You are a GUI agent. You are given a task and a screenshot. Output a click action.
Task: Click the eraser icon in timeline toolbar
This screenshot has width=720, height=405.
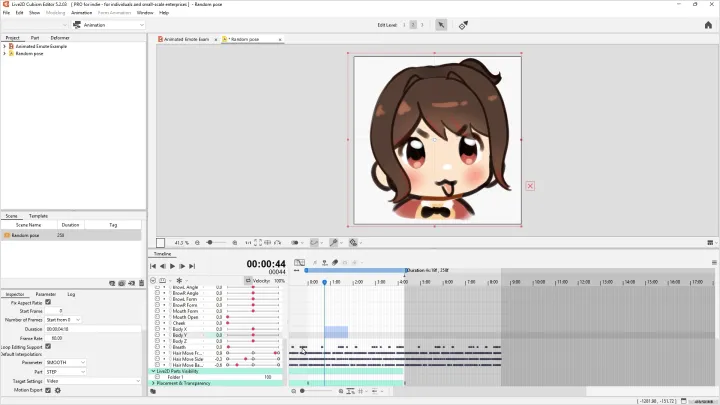(x=335, y=263)
